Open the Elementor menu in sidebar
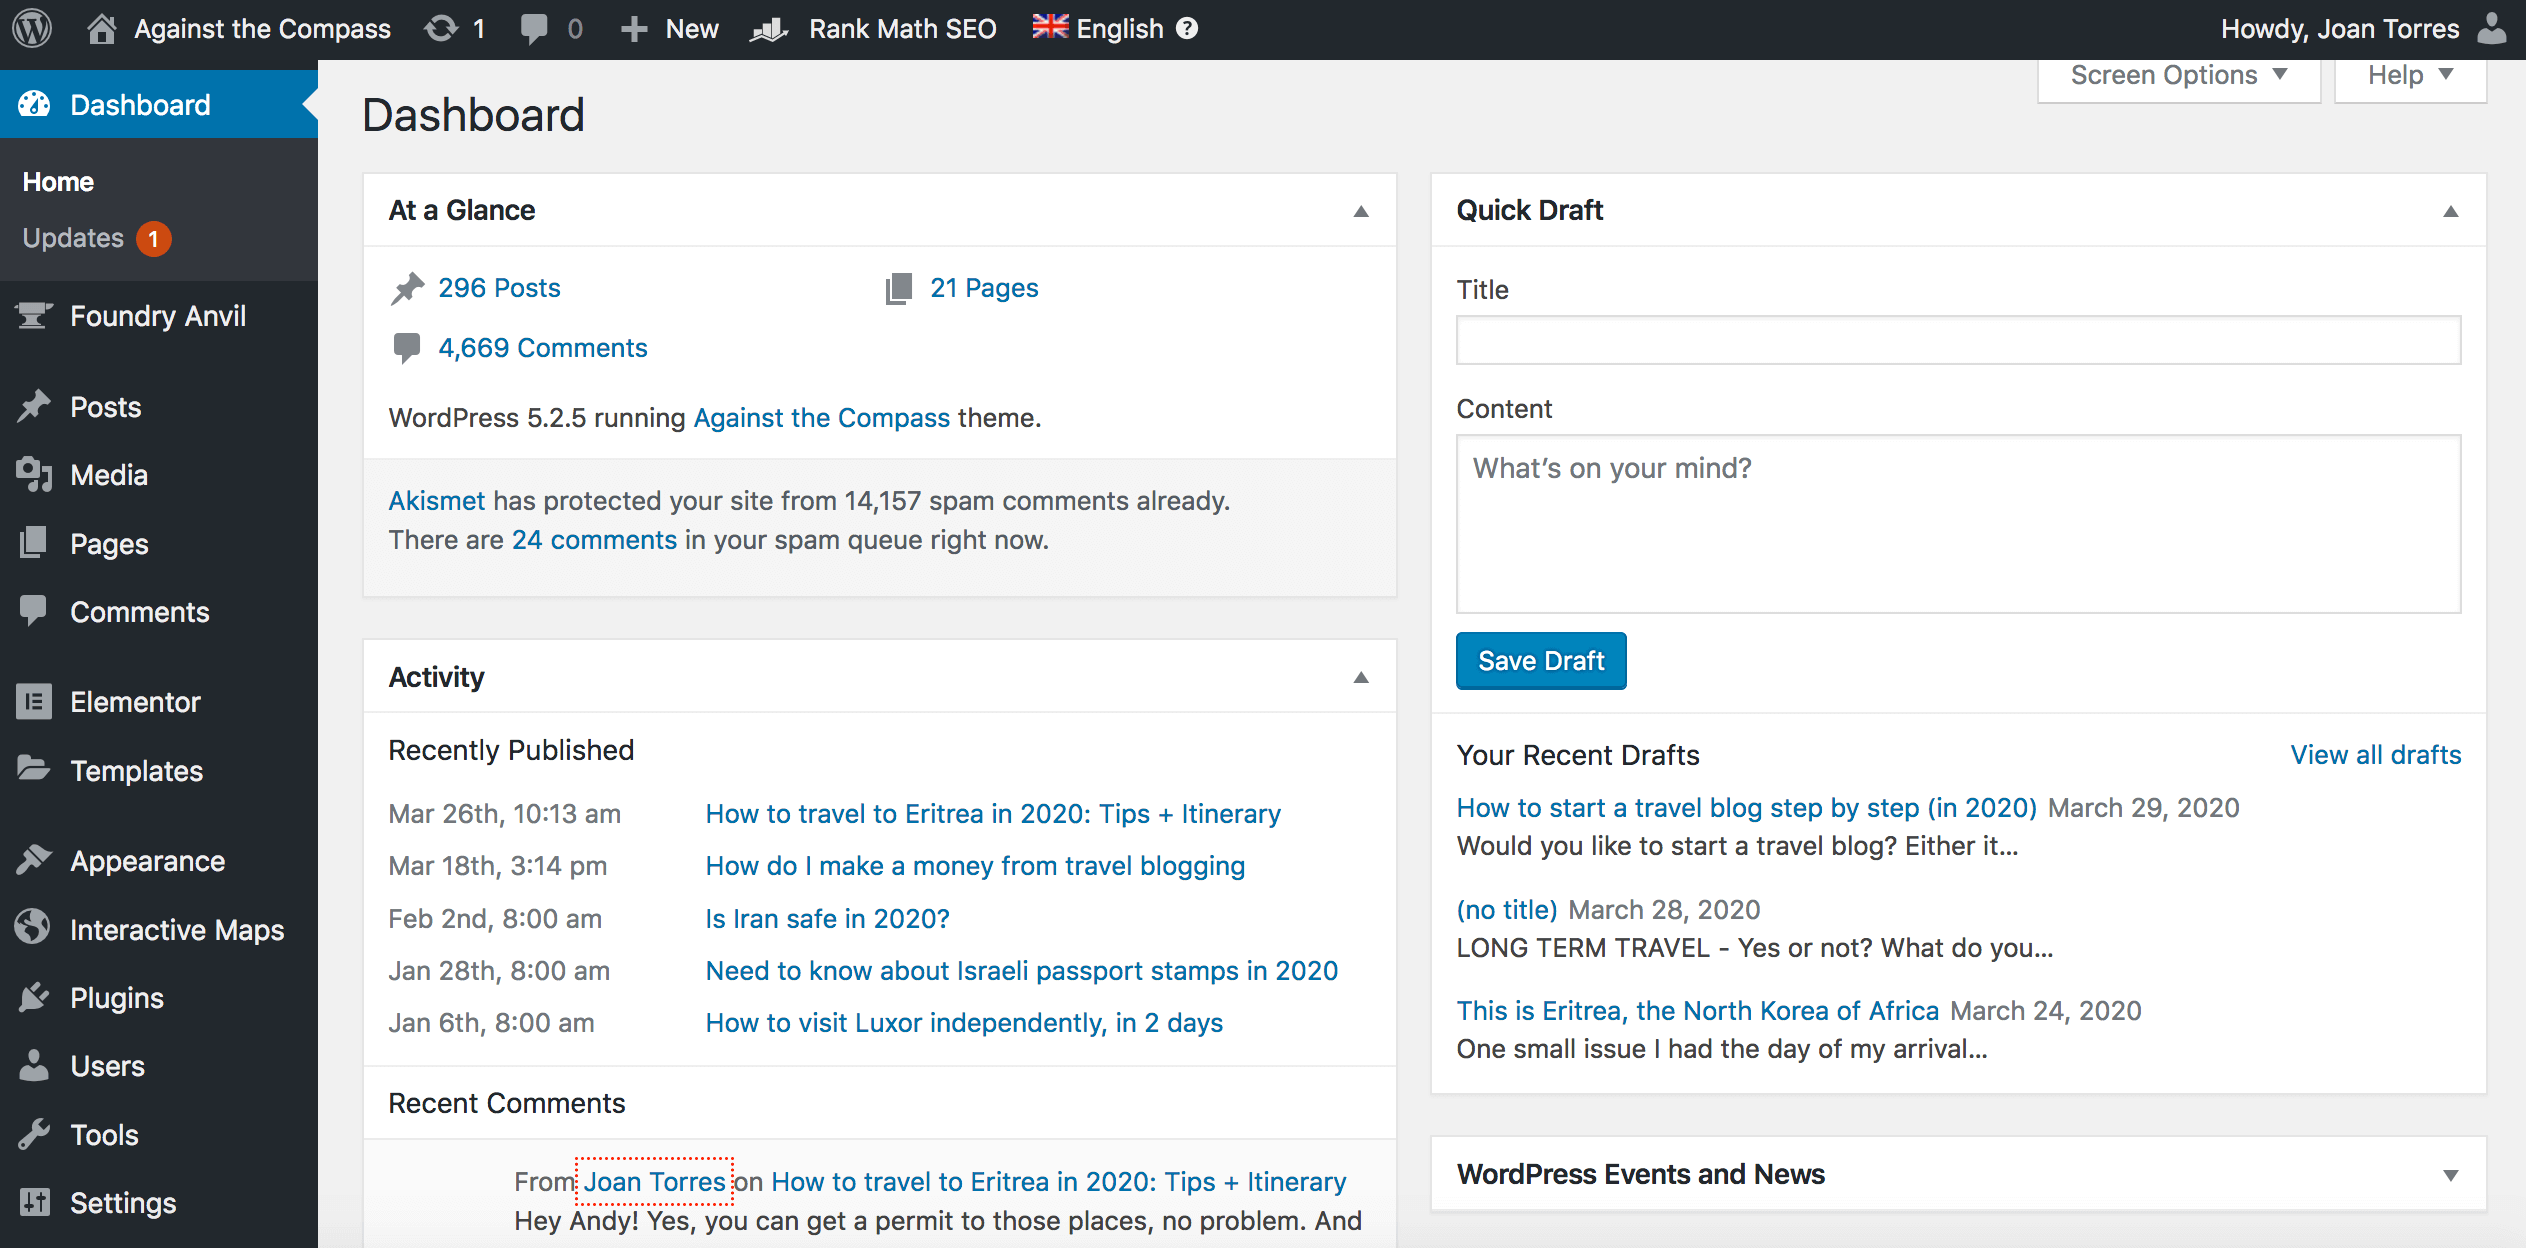2526x1248 pixels. click(x=159, y=702)
